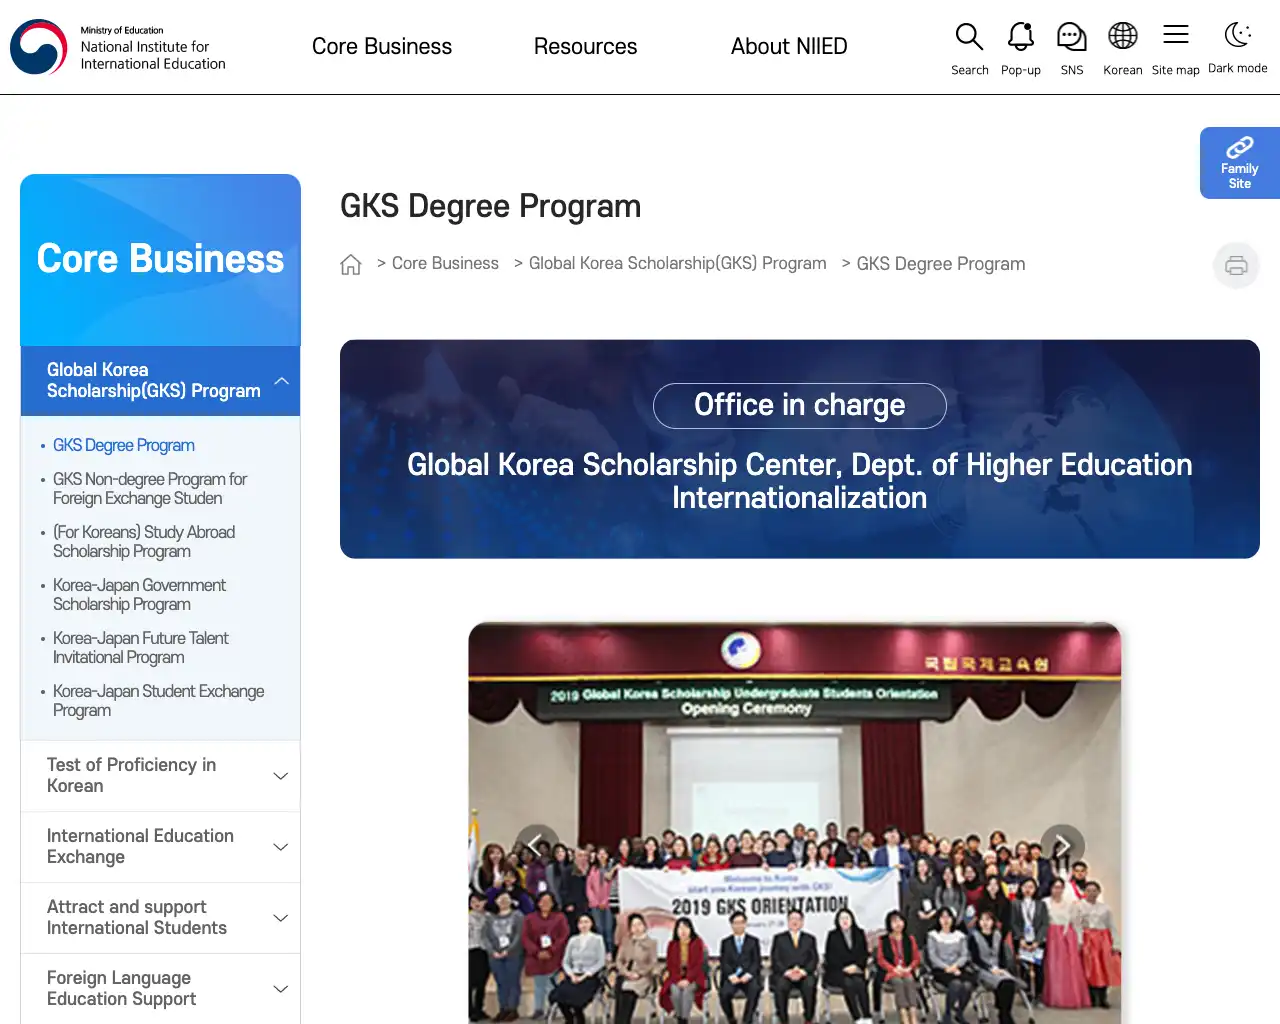Image resolution: width=1280 pixels, height=1024 pixels.
Task: Click the NIIED logo in the header
Action: click(x=118, y=47)
